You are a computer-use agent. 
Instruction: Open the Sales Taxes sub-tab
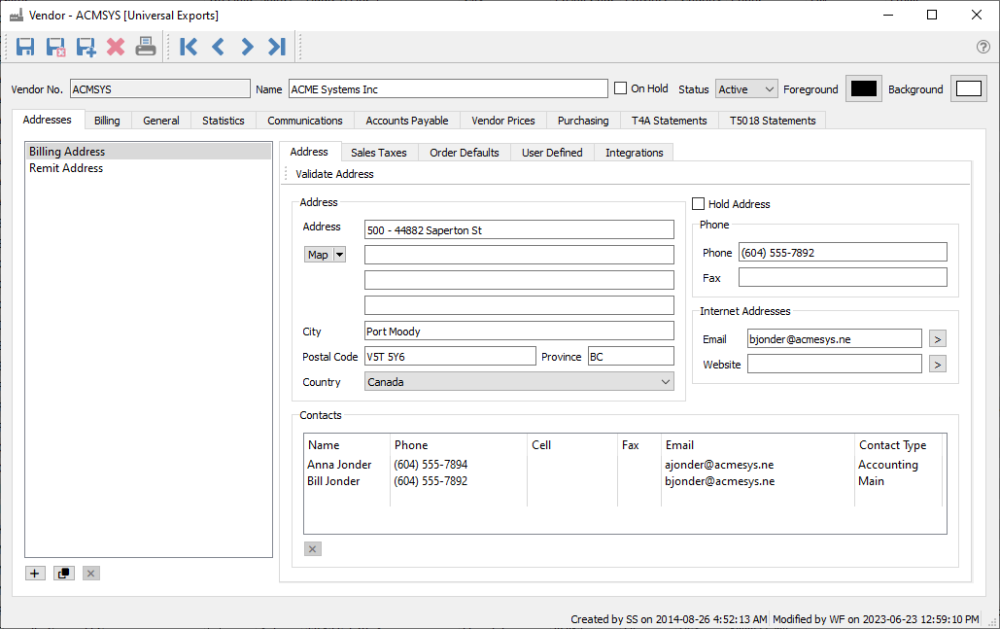pyautogui.click(x=378, y=152)
